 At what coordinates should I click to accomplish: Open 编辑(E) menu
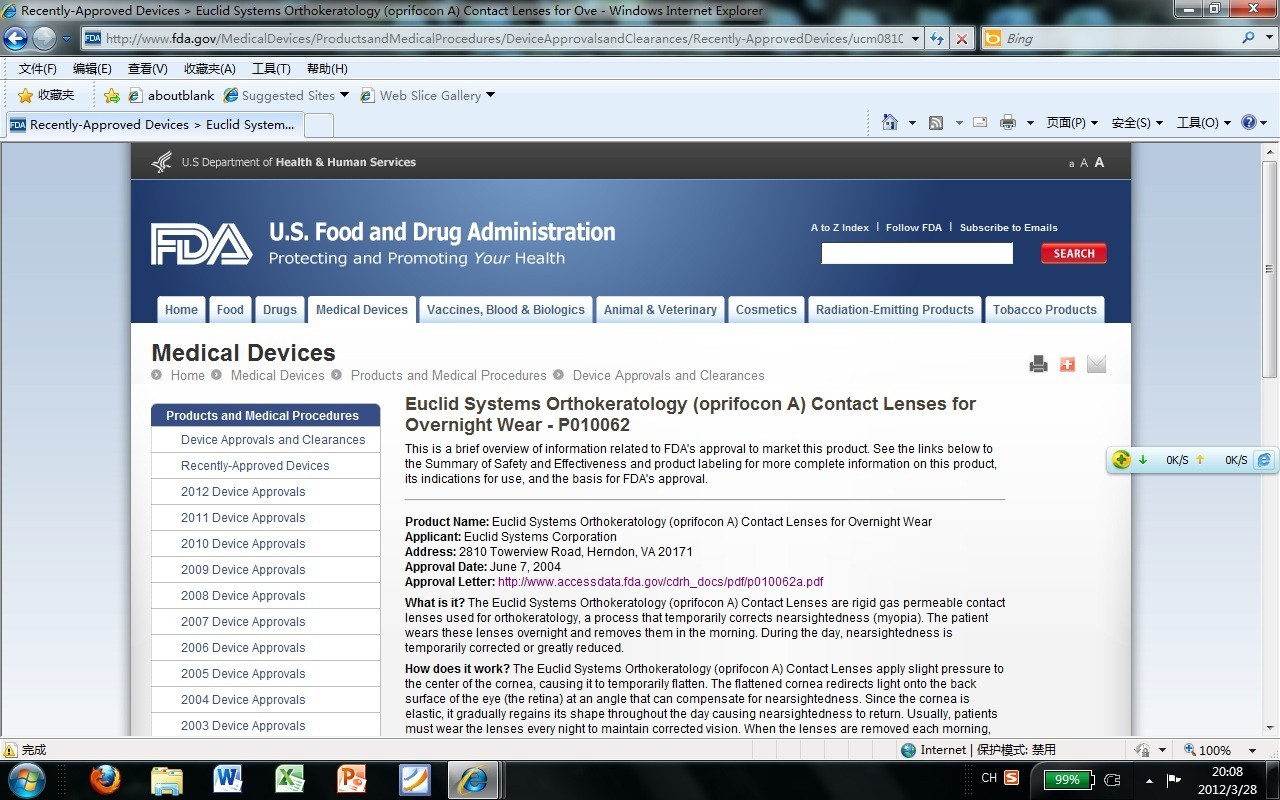[x=92, y=69]
